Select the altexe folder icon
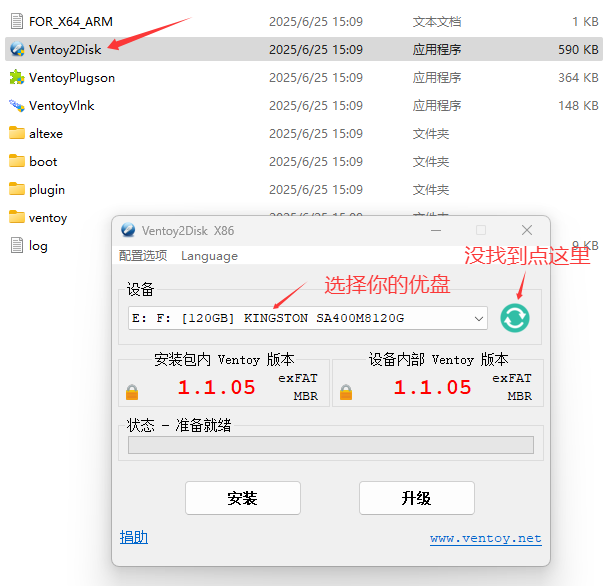This screenshot has height=586, width=607. click(x=17, y=133)
